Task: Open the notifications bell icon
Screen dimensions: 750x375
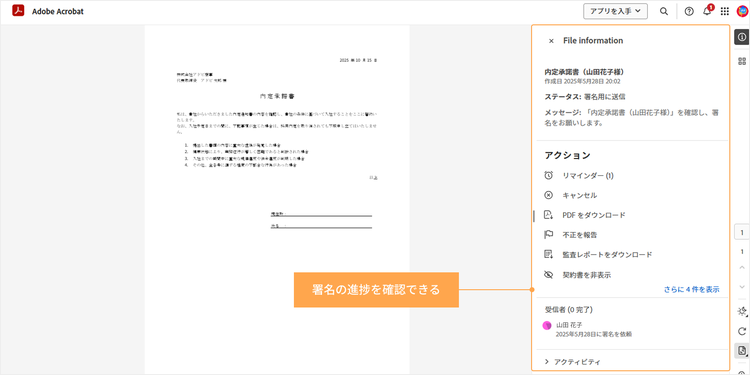Action: [707, 11]
